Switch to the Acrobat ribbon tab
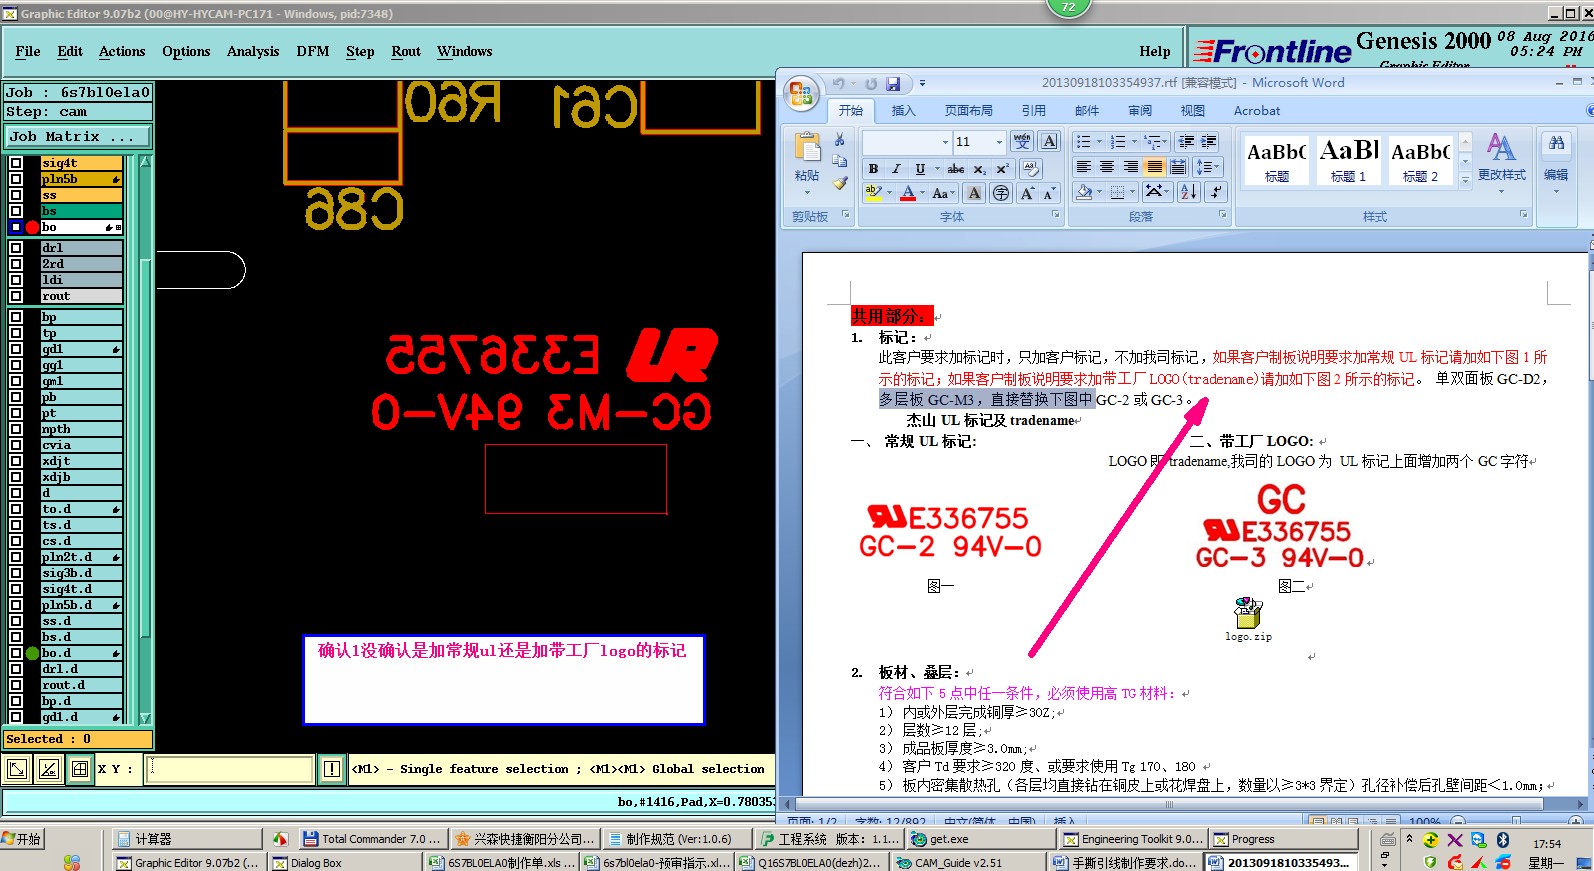This screenshot has width=1594, height=871. click(x=1257, y=111)
